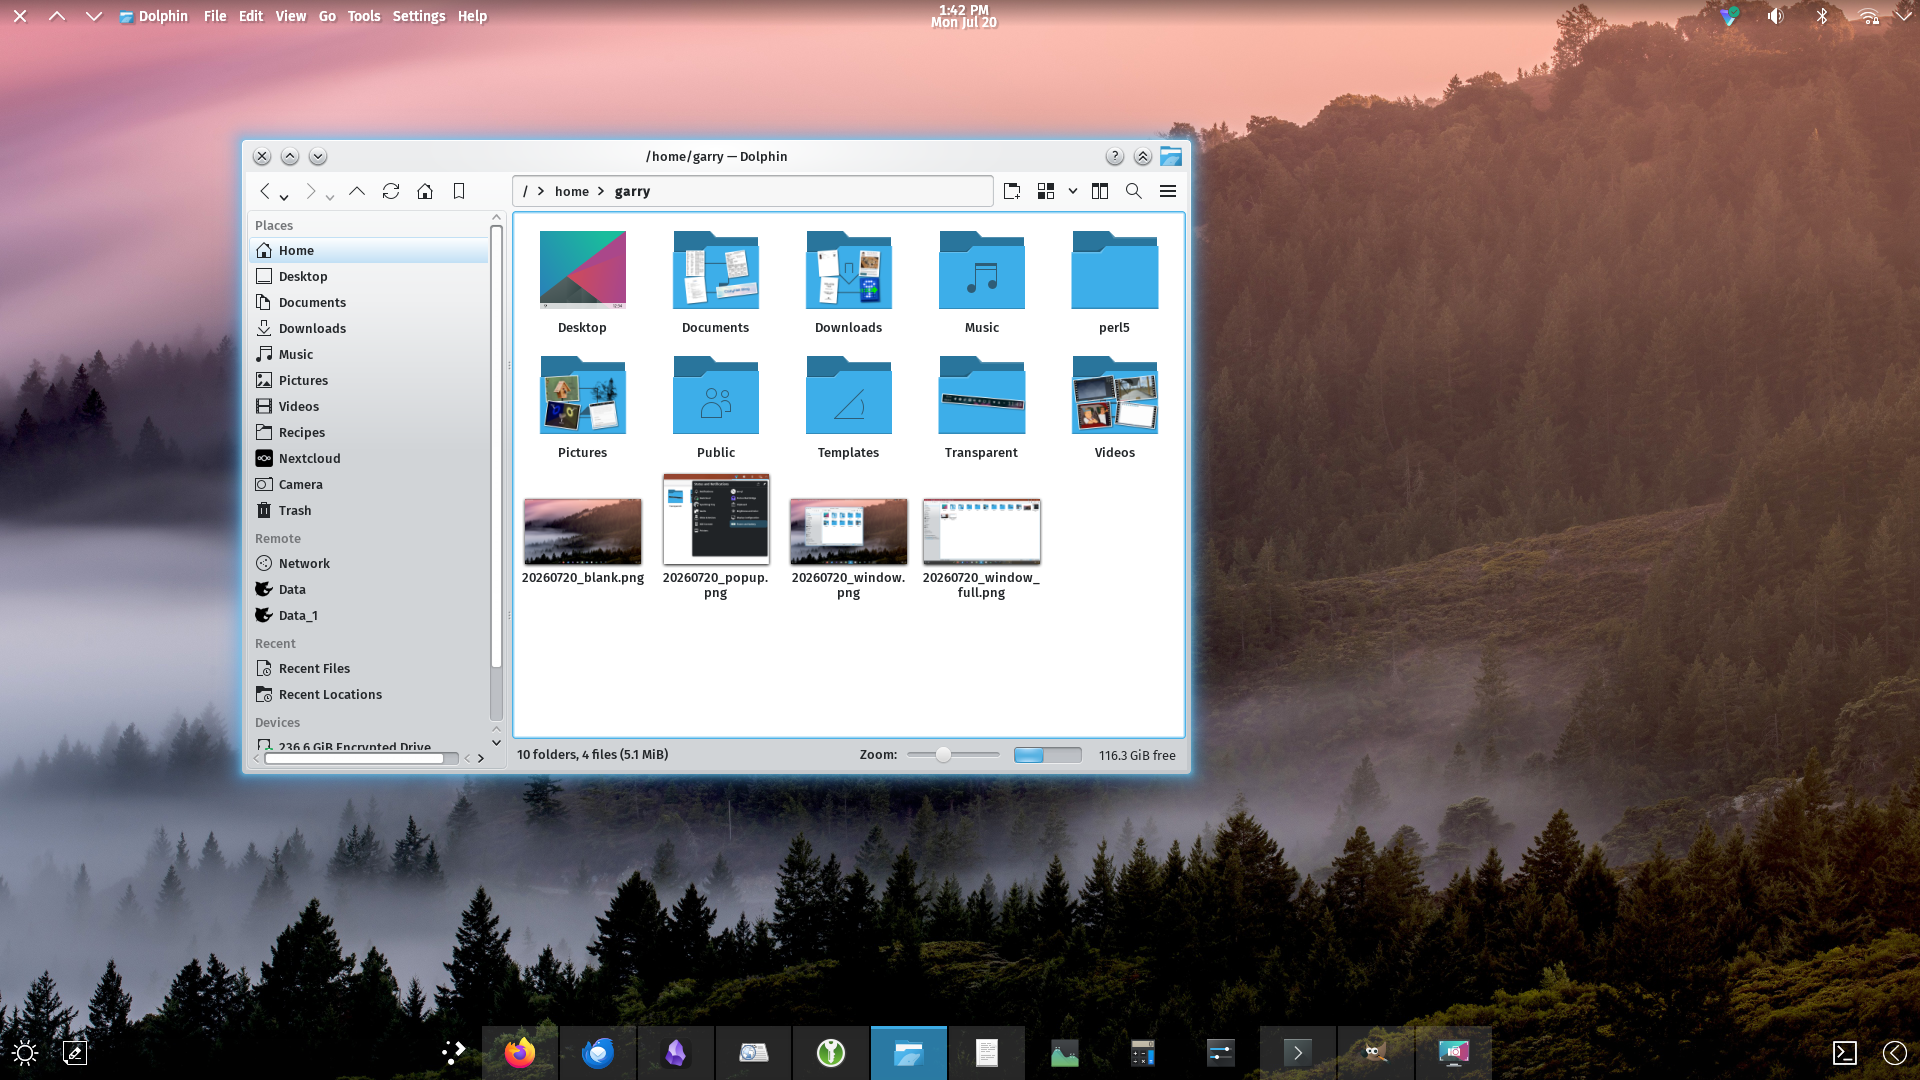
Task: Open the Settings menu
Action: click(x=419, y=16)
